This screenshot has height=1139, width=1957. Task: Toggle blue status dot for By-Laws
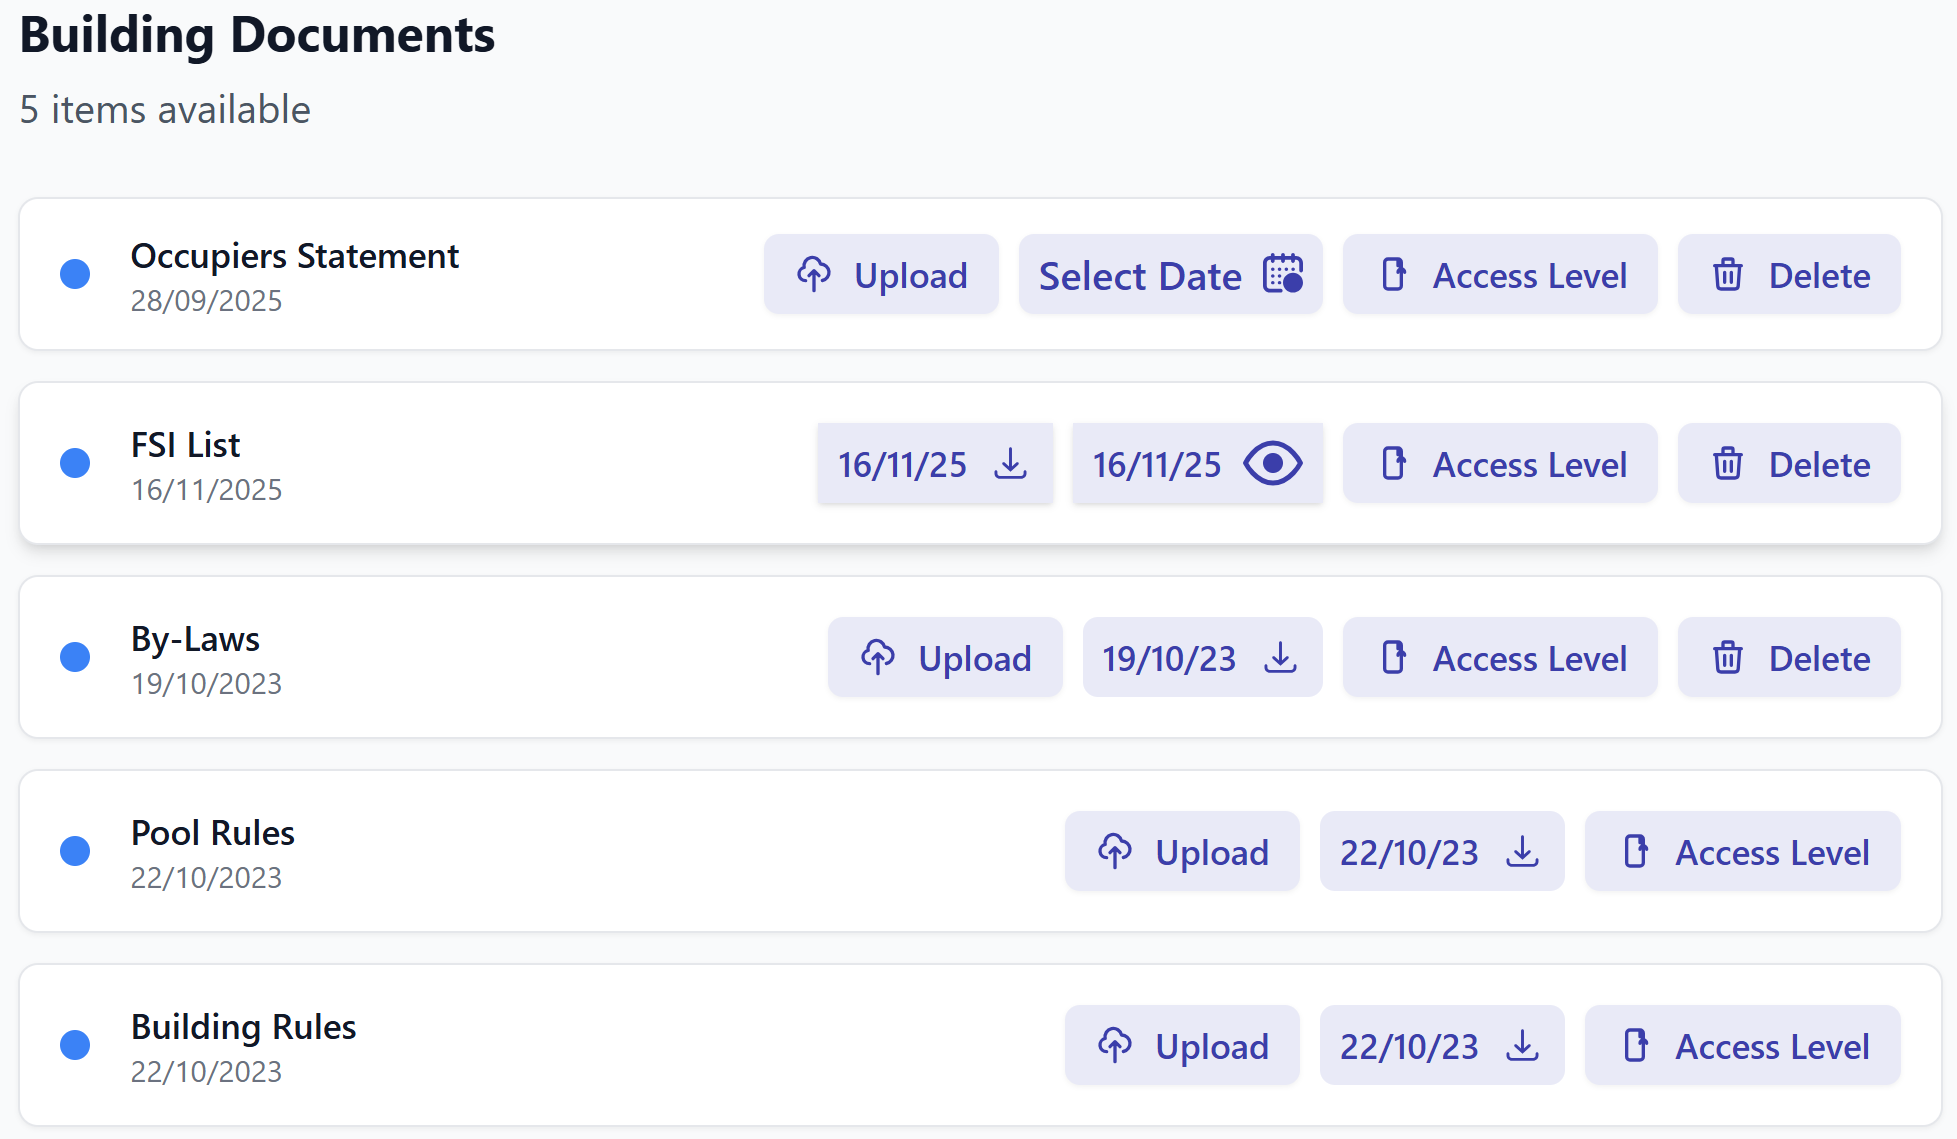click(x=75, y=657)
